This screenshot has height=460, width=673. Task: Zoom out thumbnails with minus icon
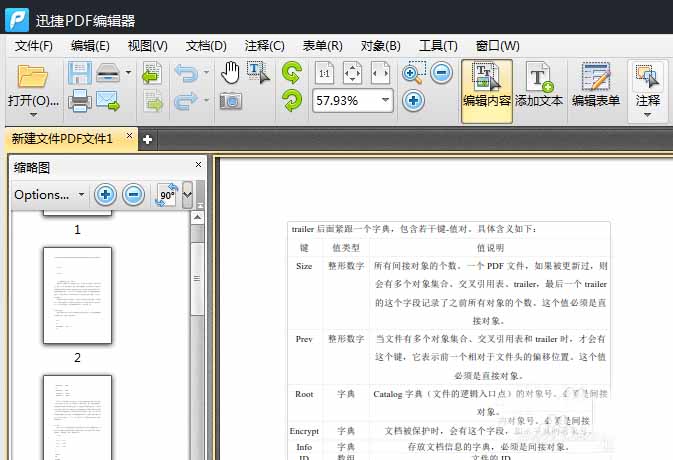pos(133,195)
